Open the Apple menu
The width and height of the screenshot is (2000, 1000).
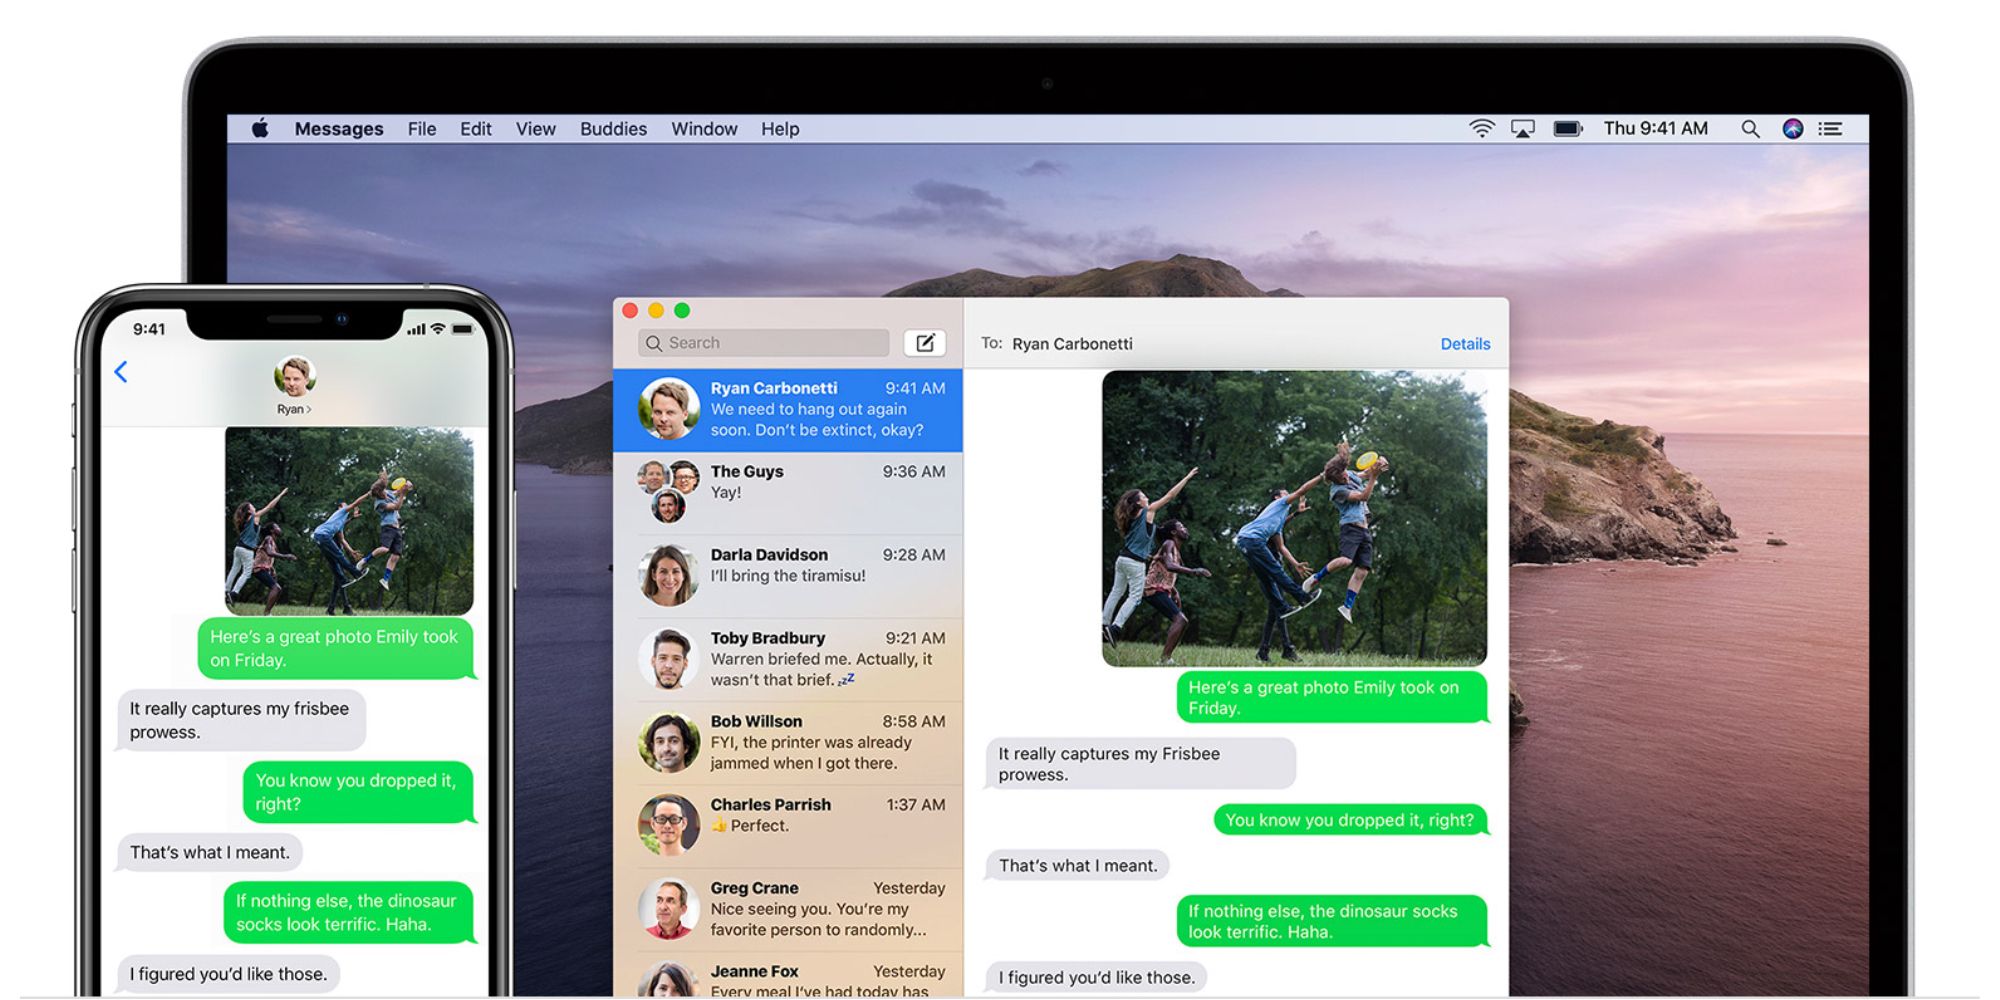pos(262,128)
